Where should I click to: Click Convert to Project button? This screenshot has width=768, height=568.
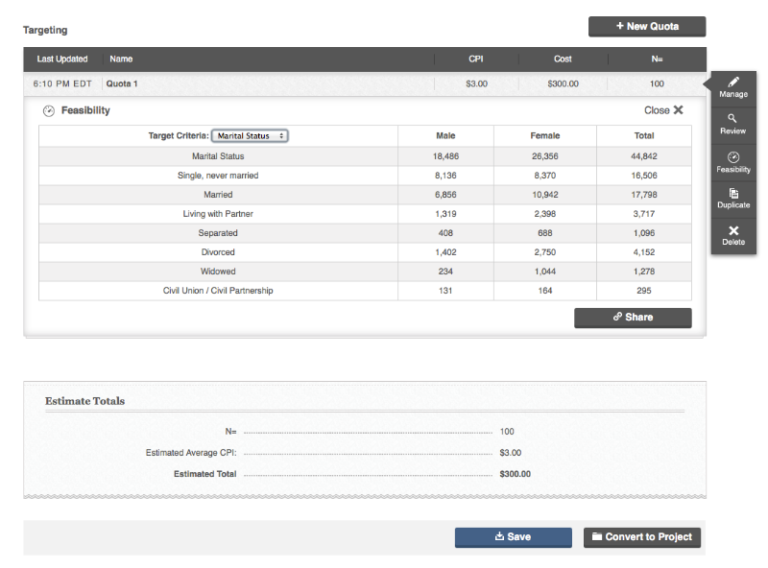(642, 537)
